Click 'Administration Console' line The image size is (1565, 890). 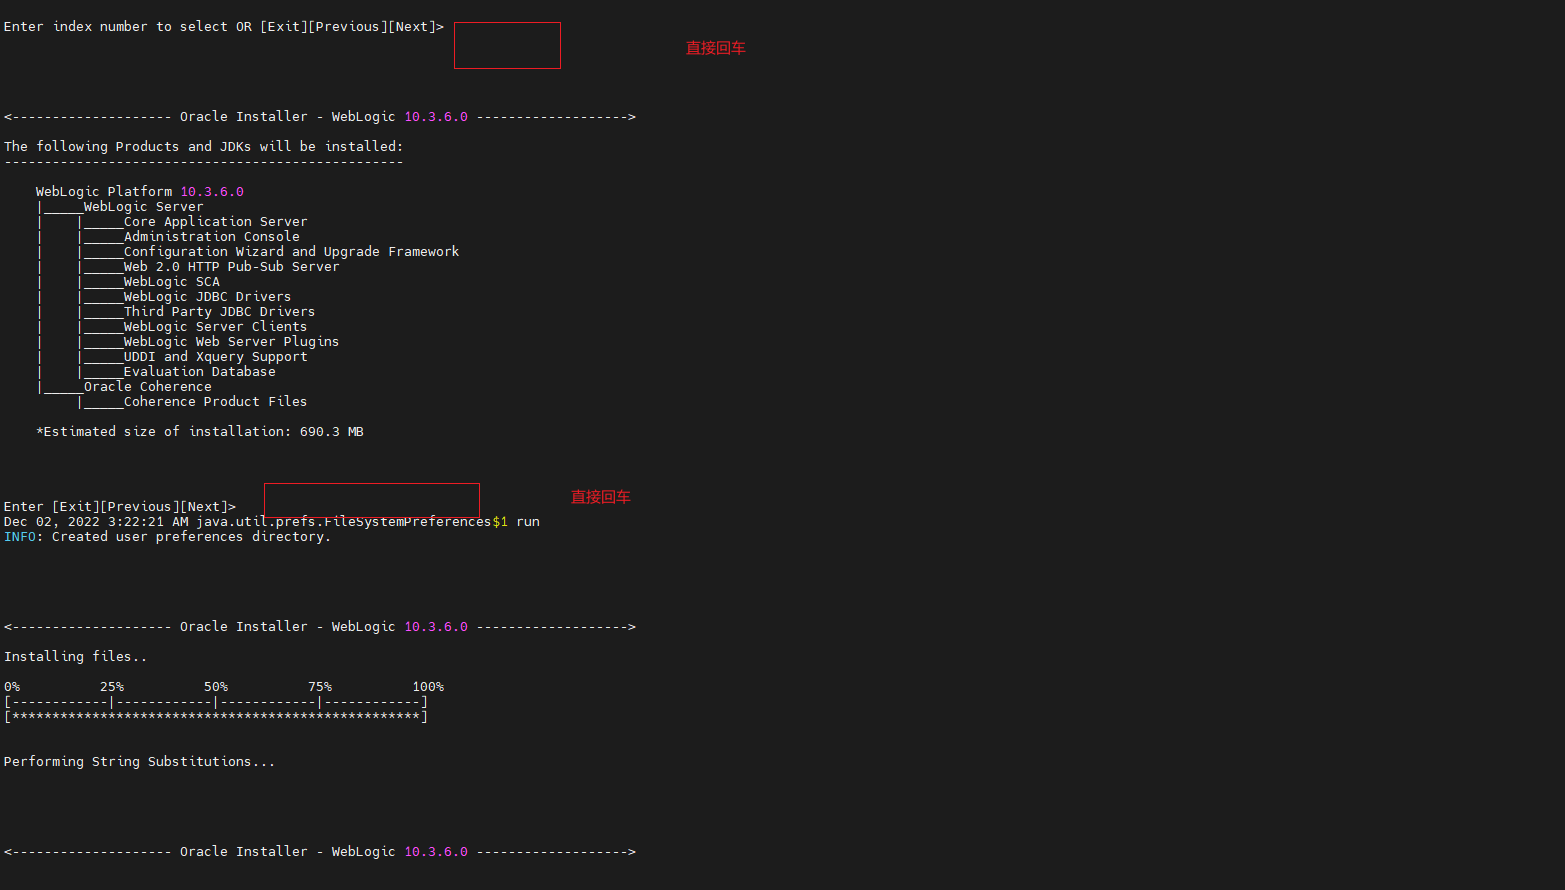[x=211, y=236]
